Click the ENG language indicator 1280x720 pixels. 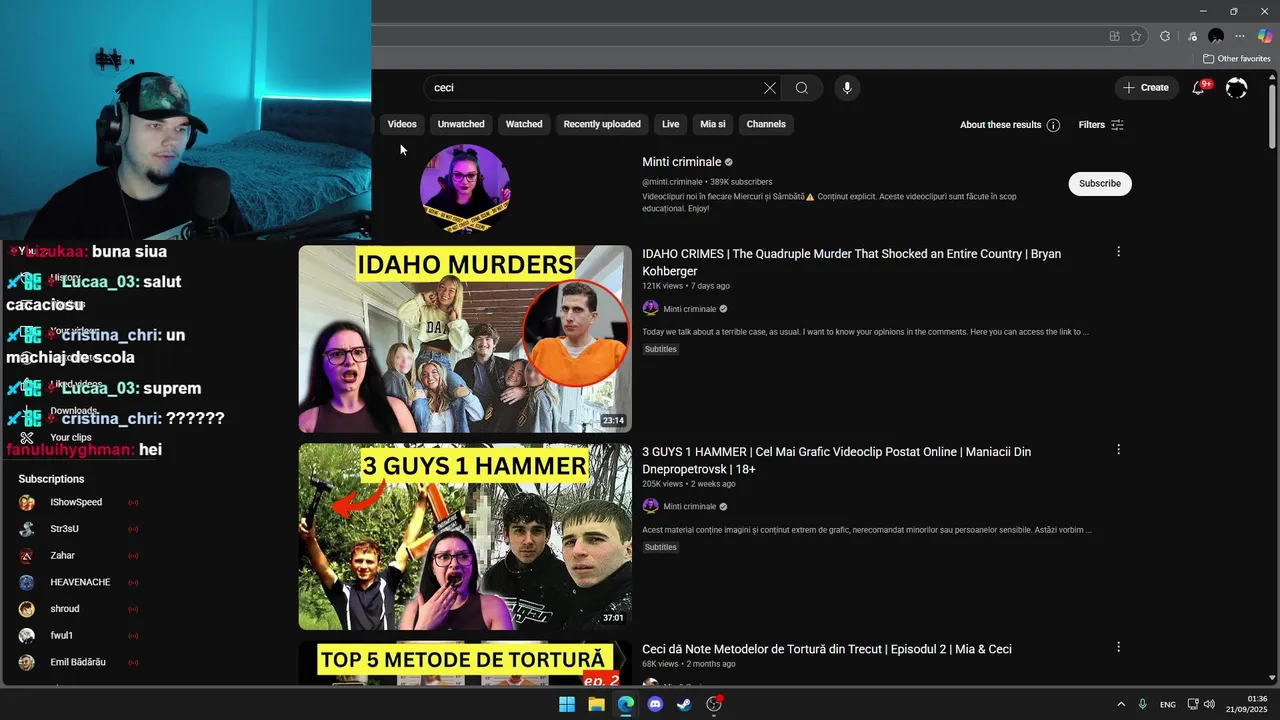pos(1167,705)
